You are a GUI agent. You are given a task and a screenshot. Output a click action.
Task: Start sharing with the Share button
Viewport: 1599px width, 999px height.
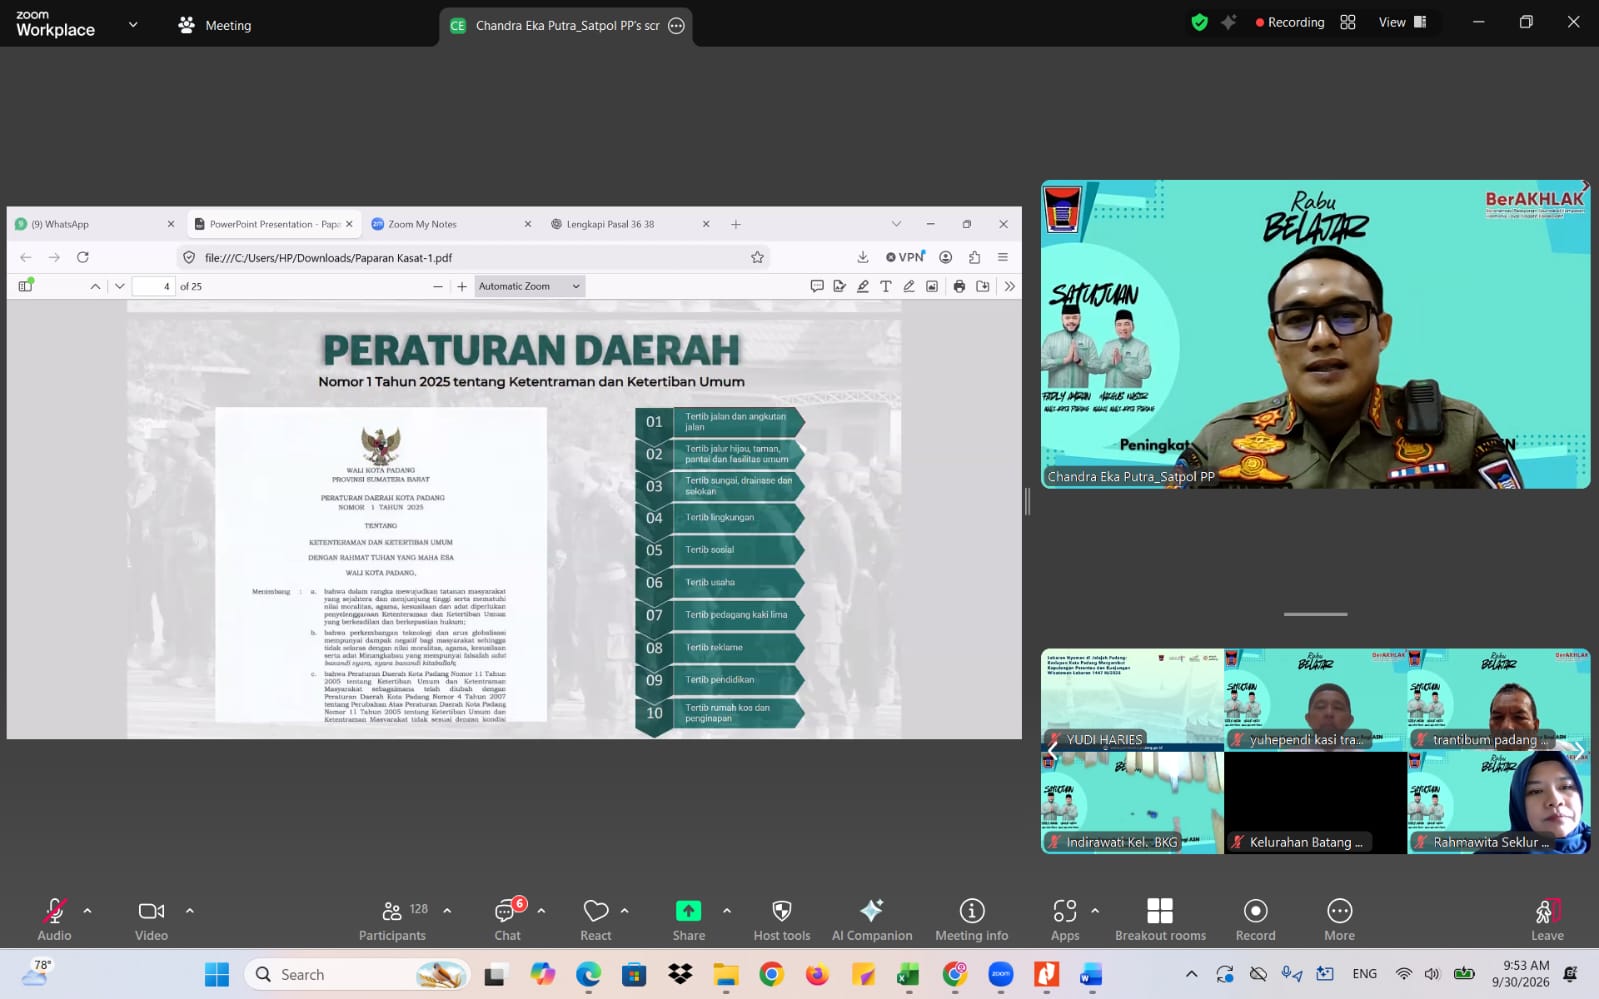(688, 919)
